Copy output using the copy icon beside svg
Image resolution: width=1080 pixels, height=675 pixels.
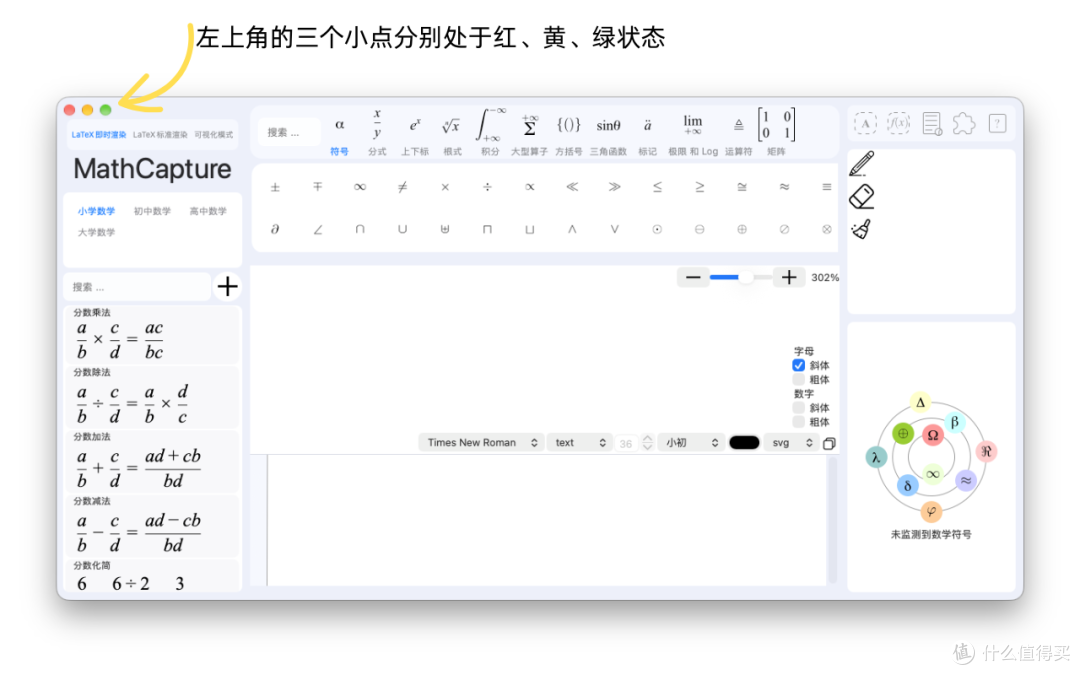coord(829,443)
